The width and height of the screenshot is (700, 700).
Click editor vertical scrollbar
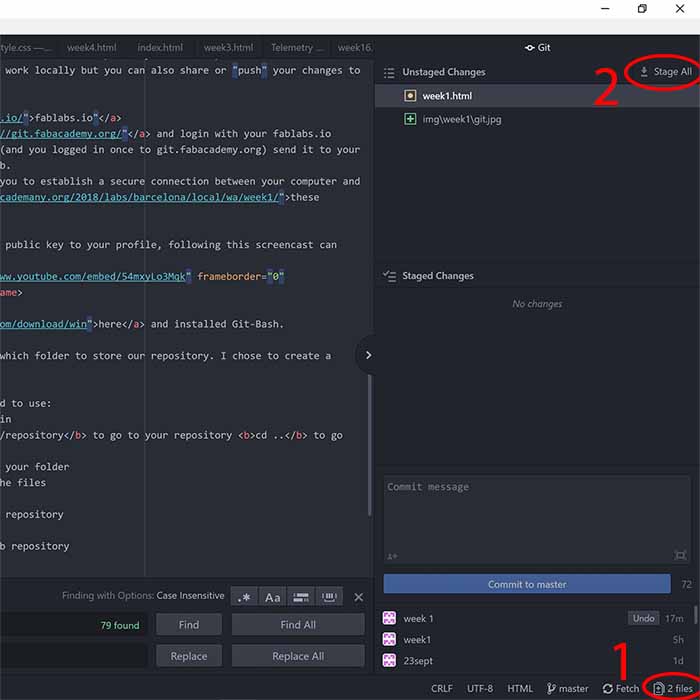coord(370,446)
